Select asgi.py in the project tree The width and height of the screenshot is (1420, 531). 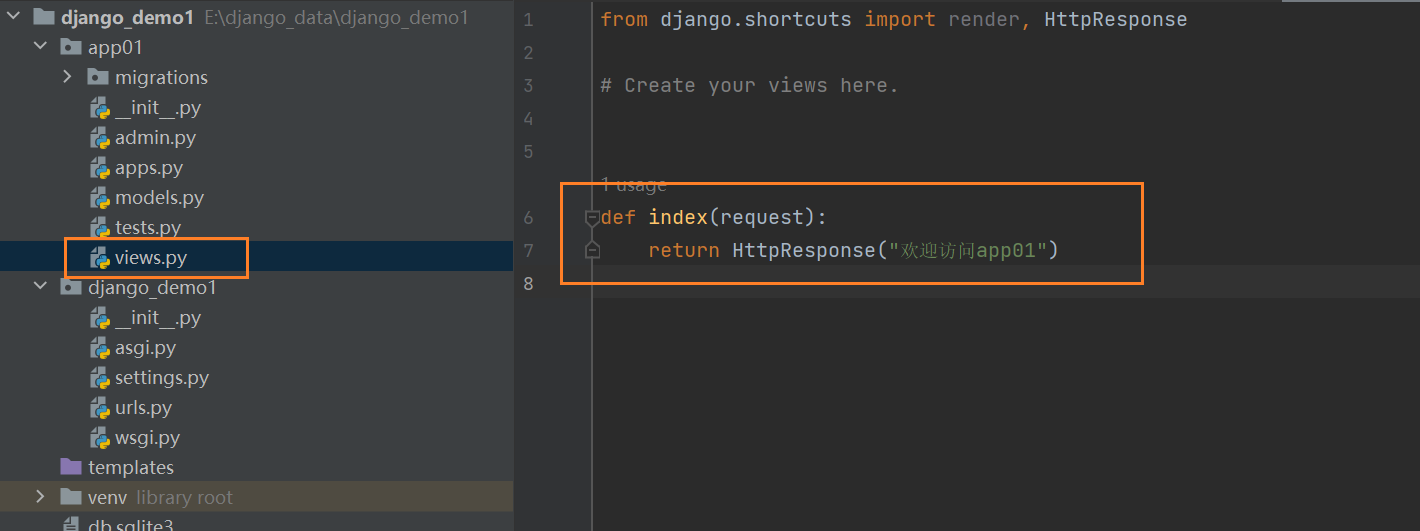(145, 348)
